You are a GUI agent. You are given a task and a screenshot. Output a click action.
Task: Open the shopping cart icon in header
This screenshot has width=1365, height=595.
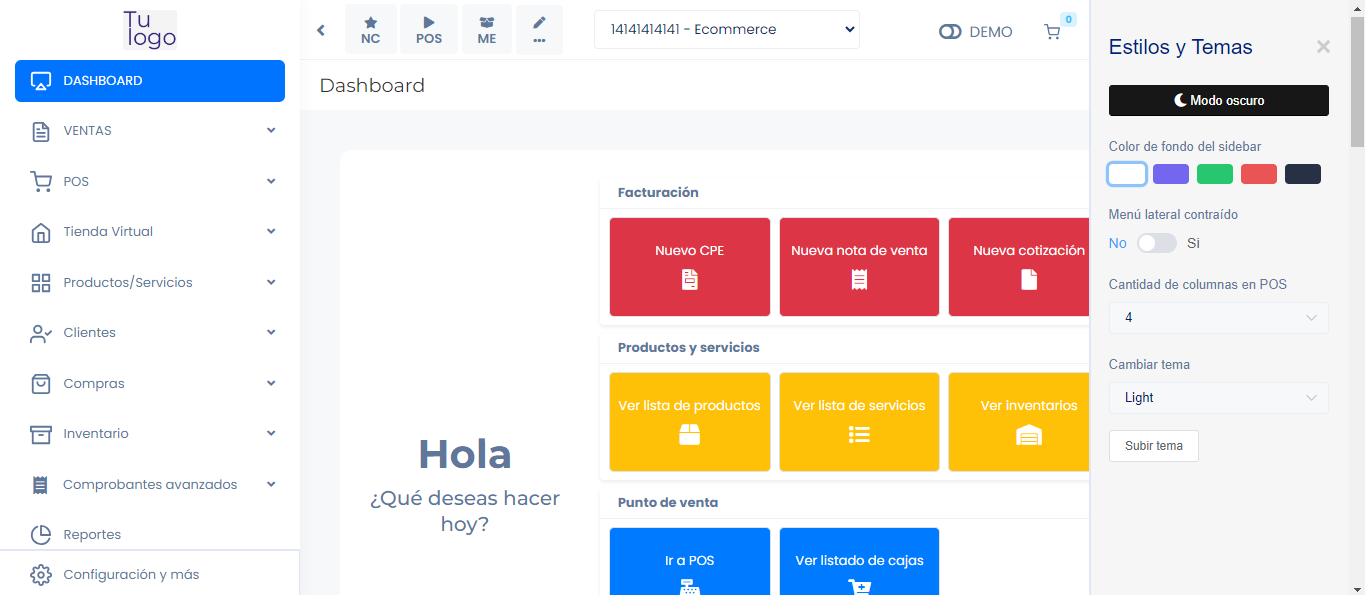click(x=1052, y=32)
